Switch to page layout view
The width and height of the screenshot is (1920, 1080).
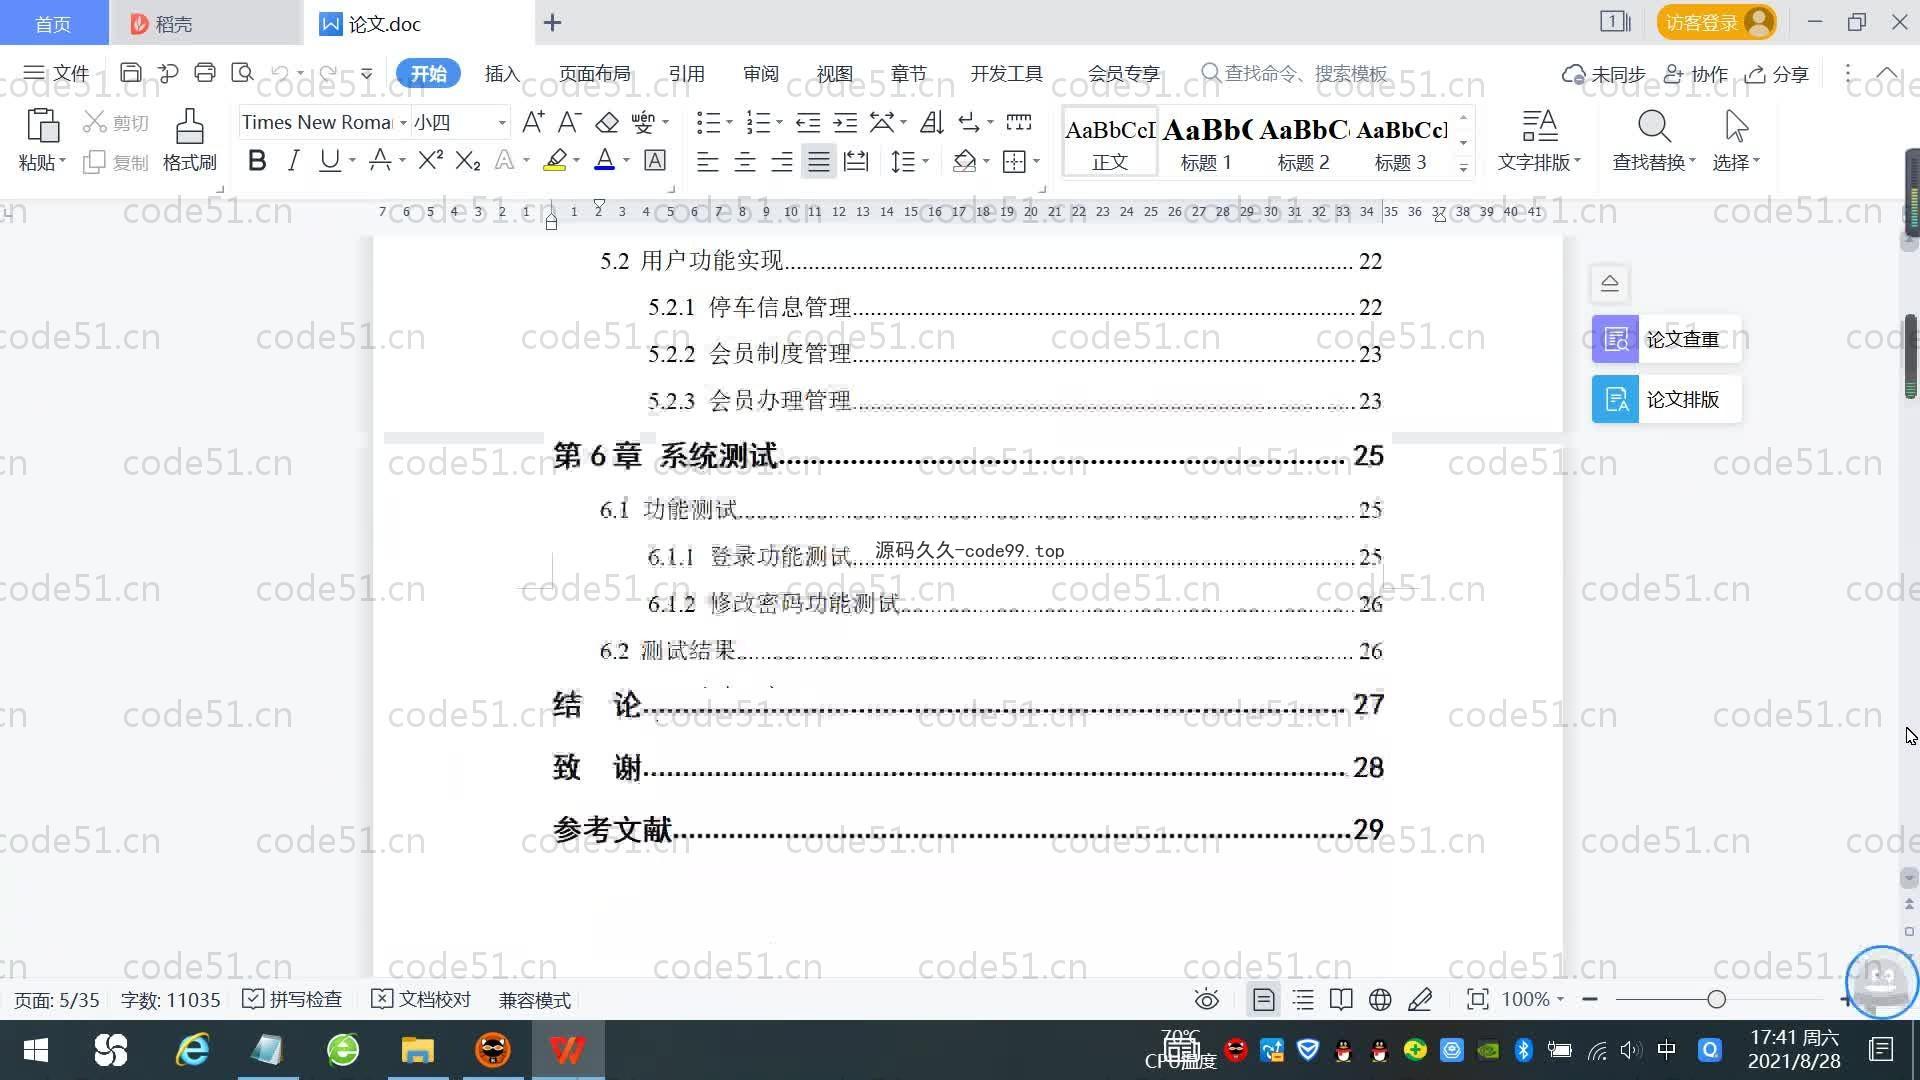tap(1264, 1000)
